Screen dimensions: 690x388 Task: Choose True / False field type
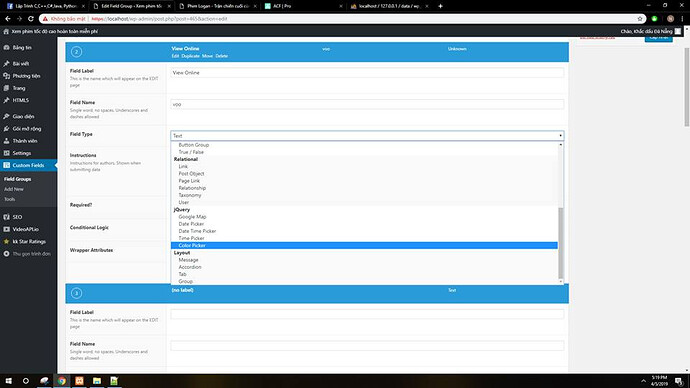coord(191,152)
